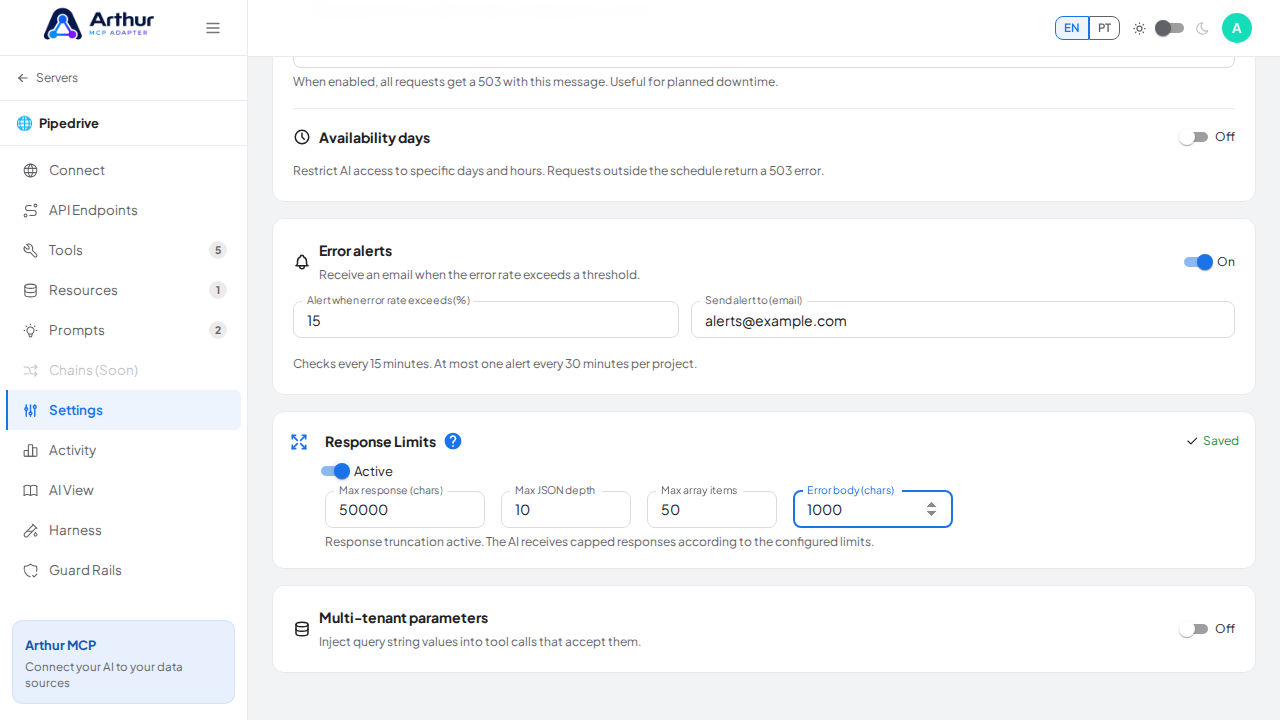Focus the Max response chars field
This screenshot has height=720, width=1280.
(405, 509)
